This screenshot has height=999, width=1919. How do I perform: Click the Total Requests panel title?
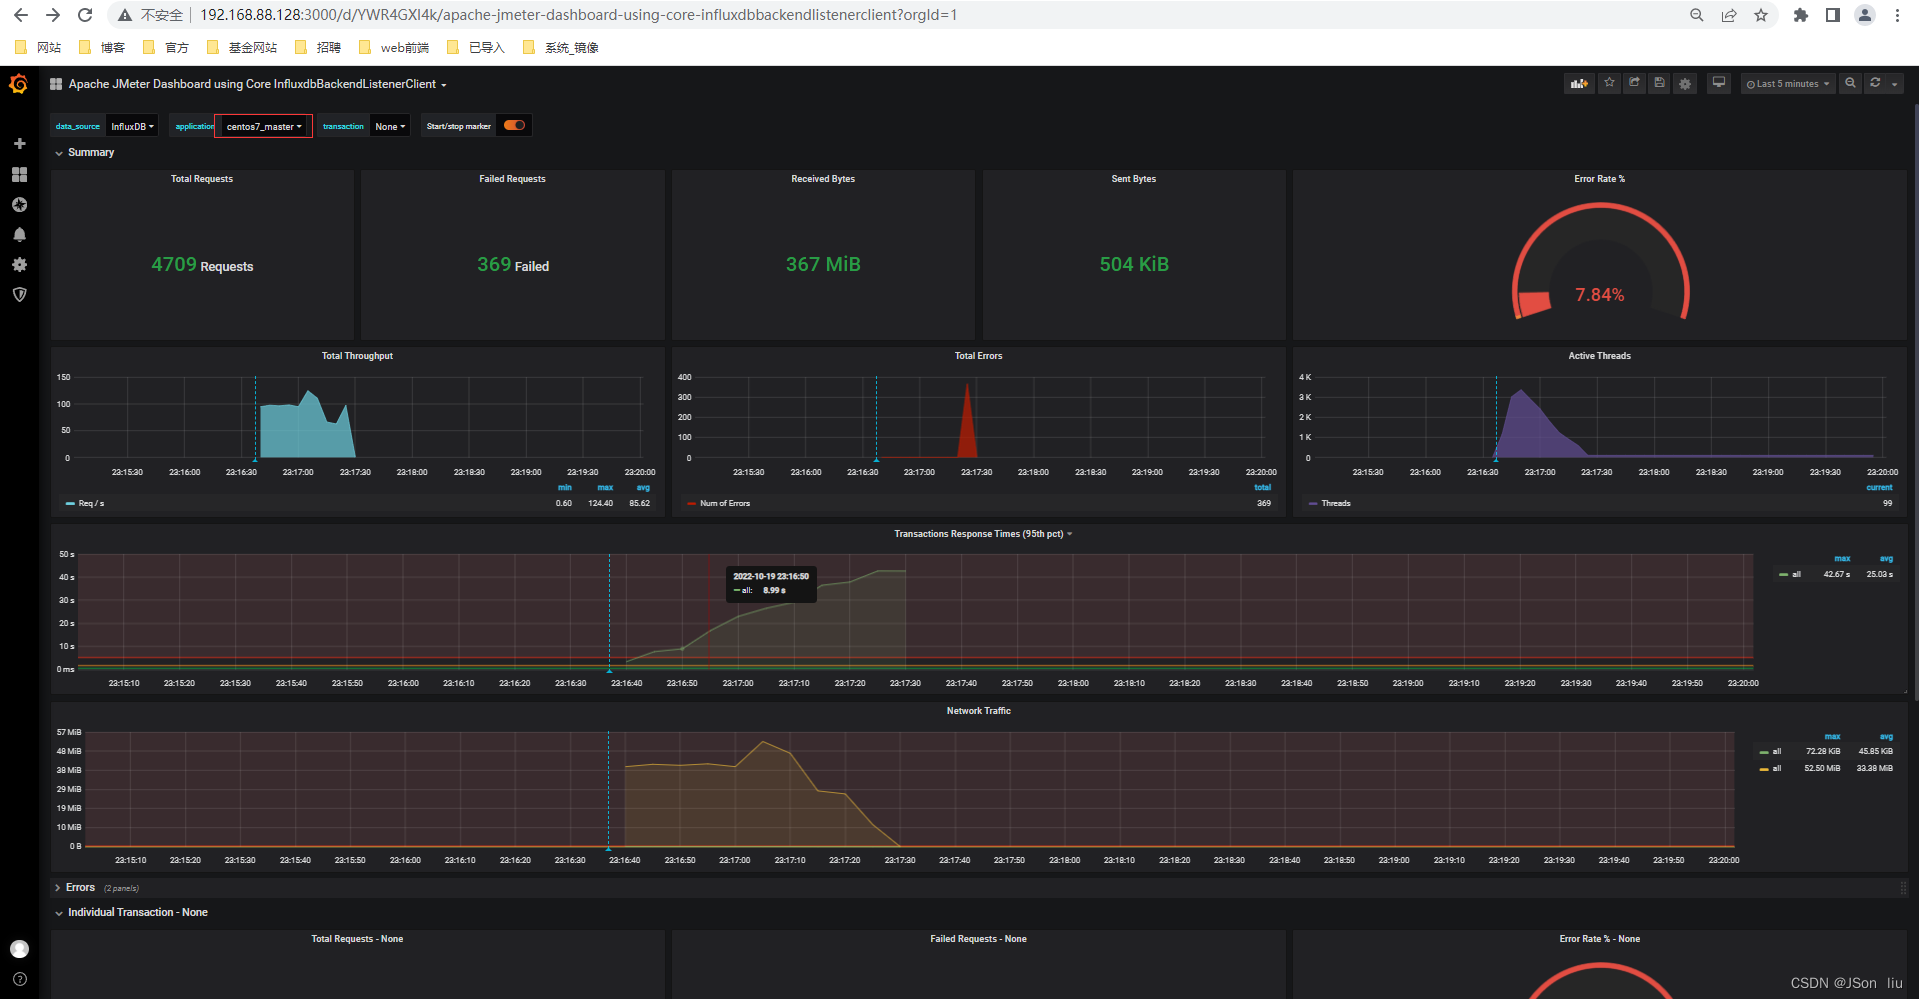point(202,179)
